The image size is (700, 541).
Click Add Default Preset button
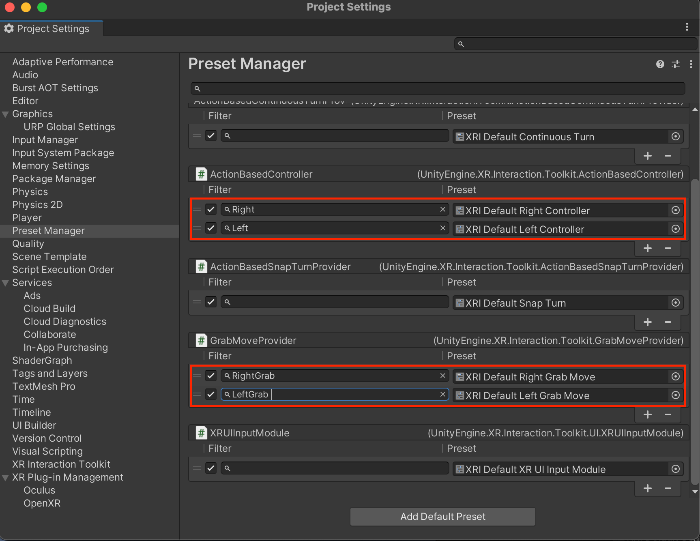click(442, 516)
